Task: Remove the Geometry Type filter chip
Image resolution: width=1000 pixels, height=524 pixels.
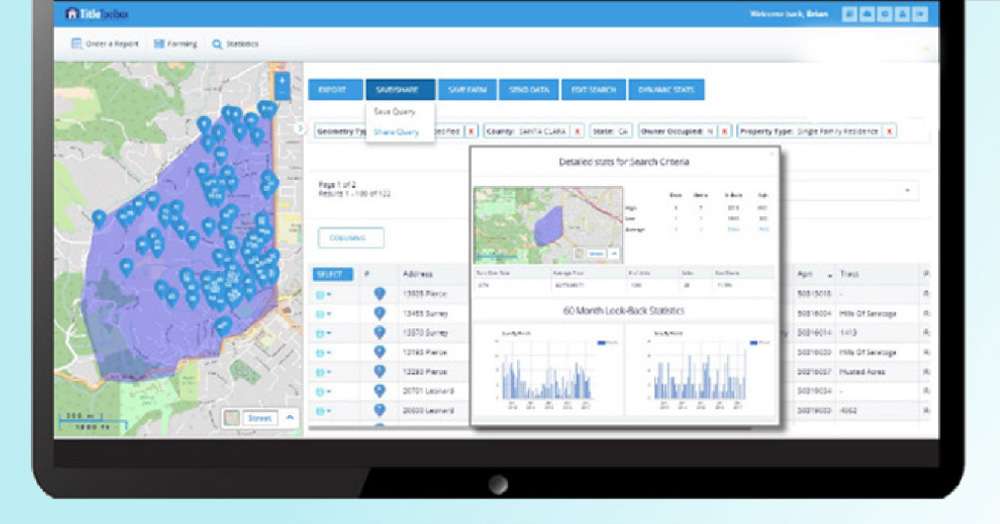Action: (471, 131)
